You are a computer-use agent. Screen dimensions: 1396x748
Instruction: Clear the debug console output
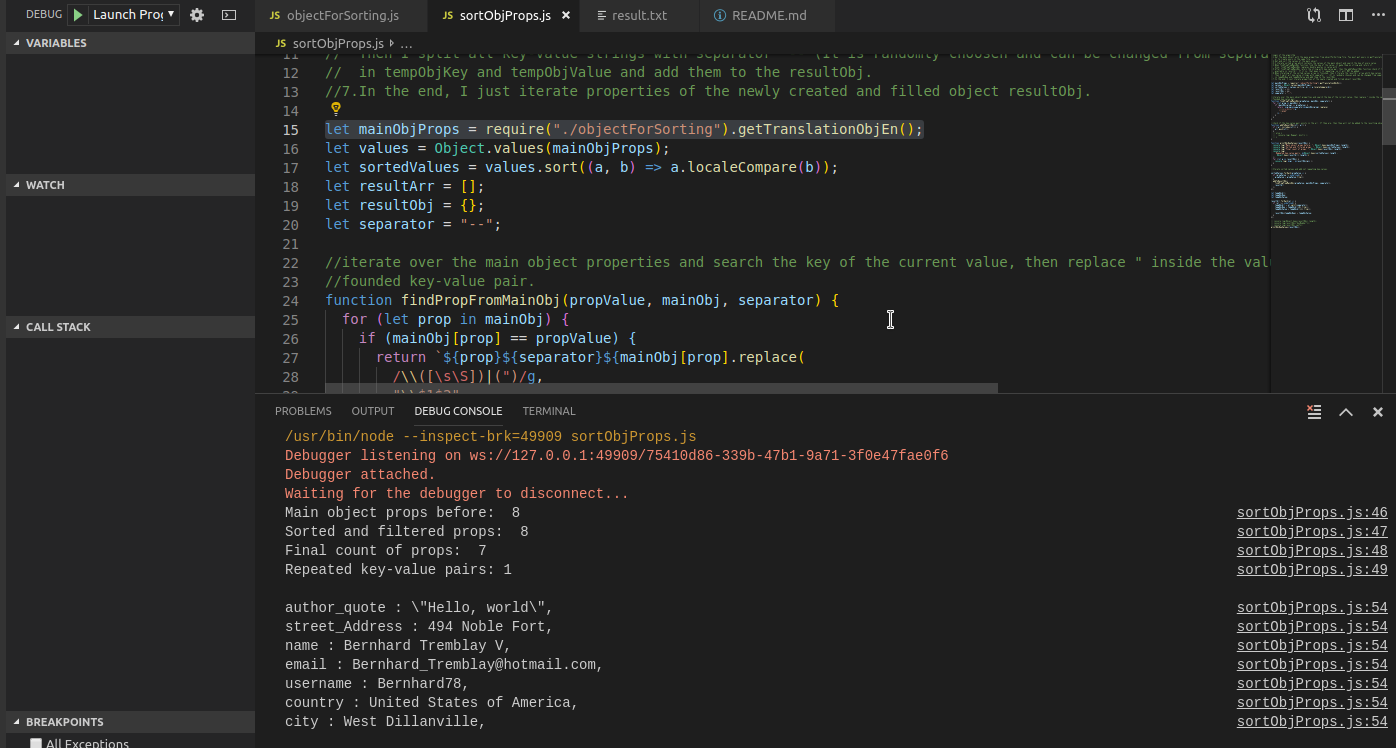[x=1314, y=412]
